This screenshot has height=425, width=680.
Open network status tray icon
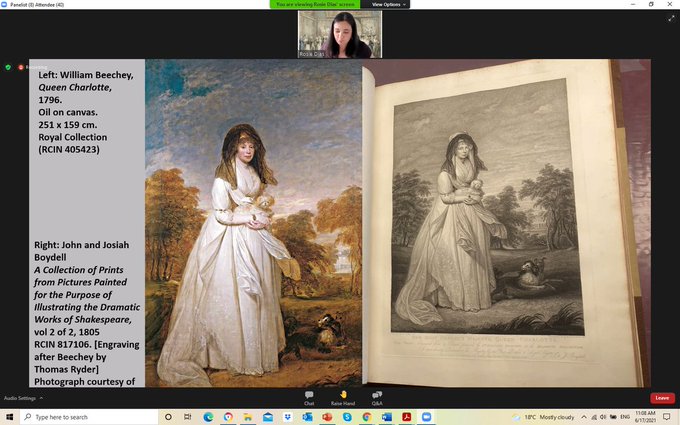coord(594,417)
